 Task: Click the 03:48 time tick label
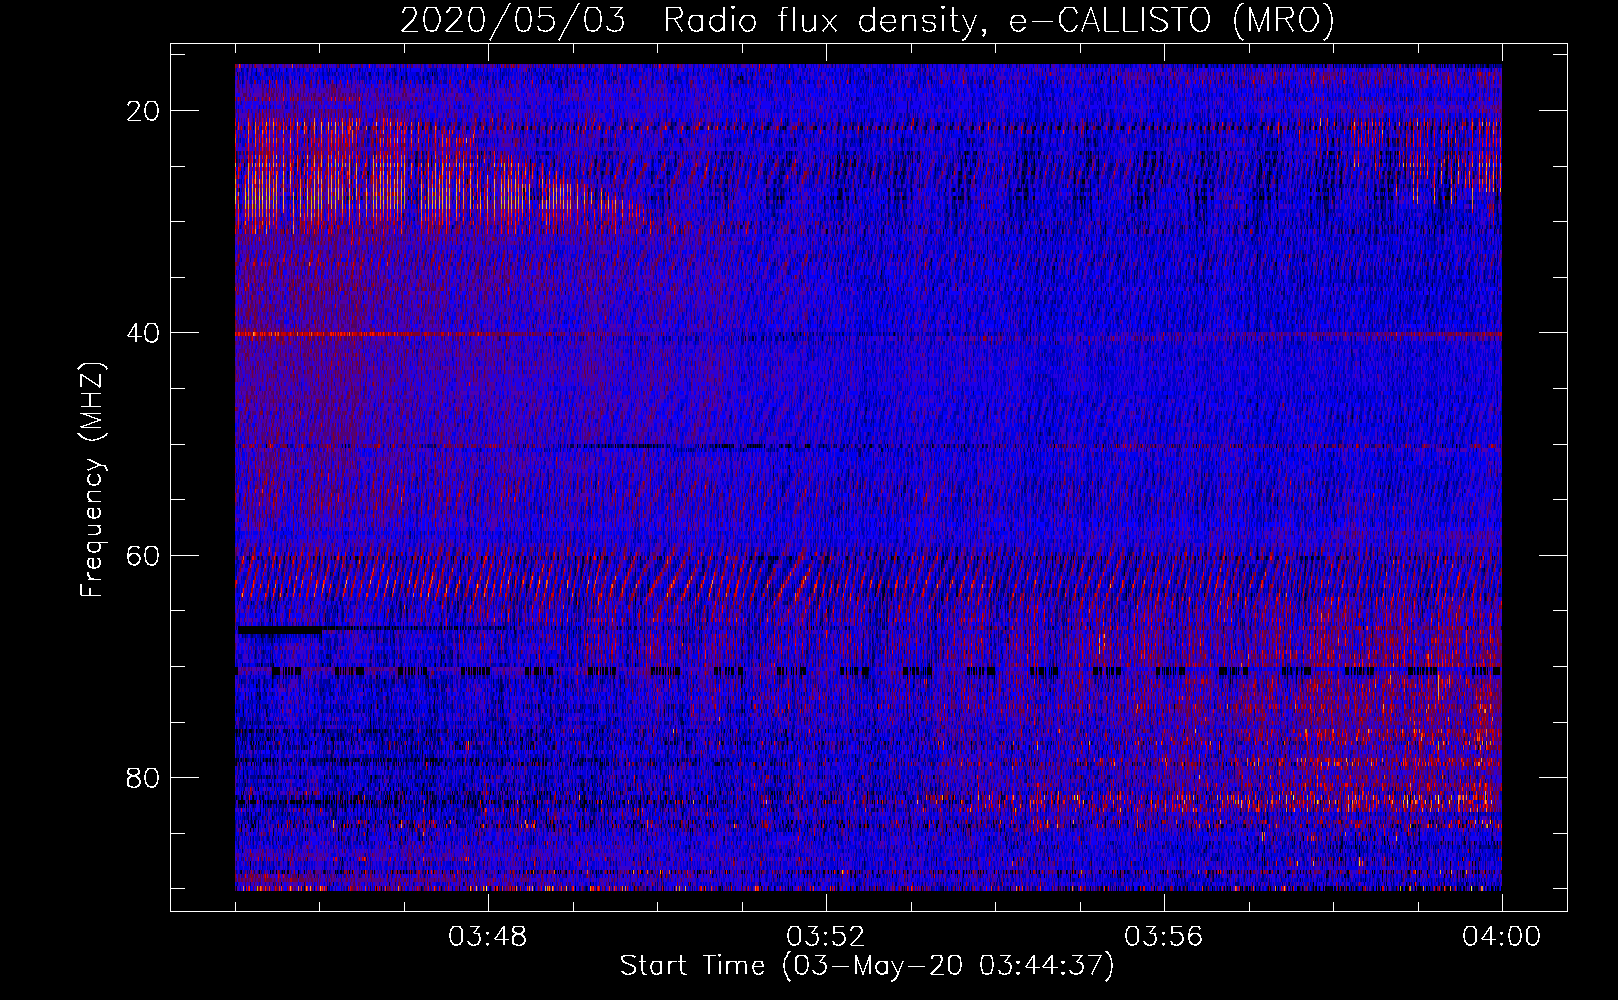488,937
